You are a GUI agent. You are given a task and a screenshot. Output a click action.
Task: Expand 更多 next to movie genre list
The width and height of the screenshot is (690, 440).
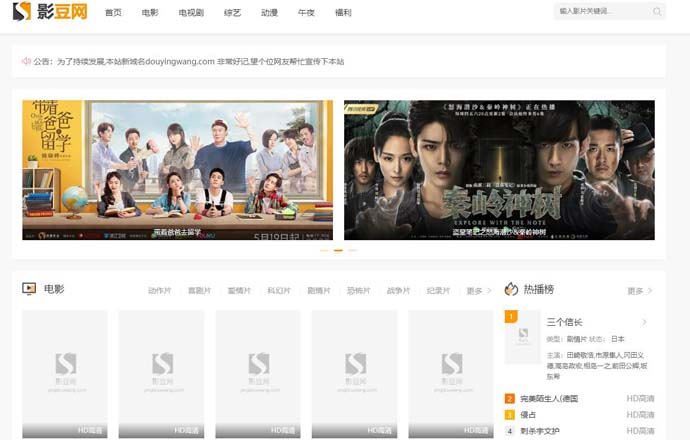(x=478, y=291)
